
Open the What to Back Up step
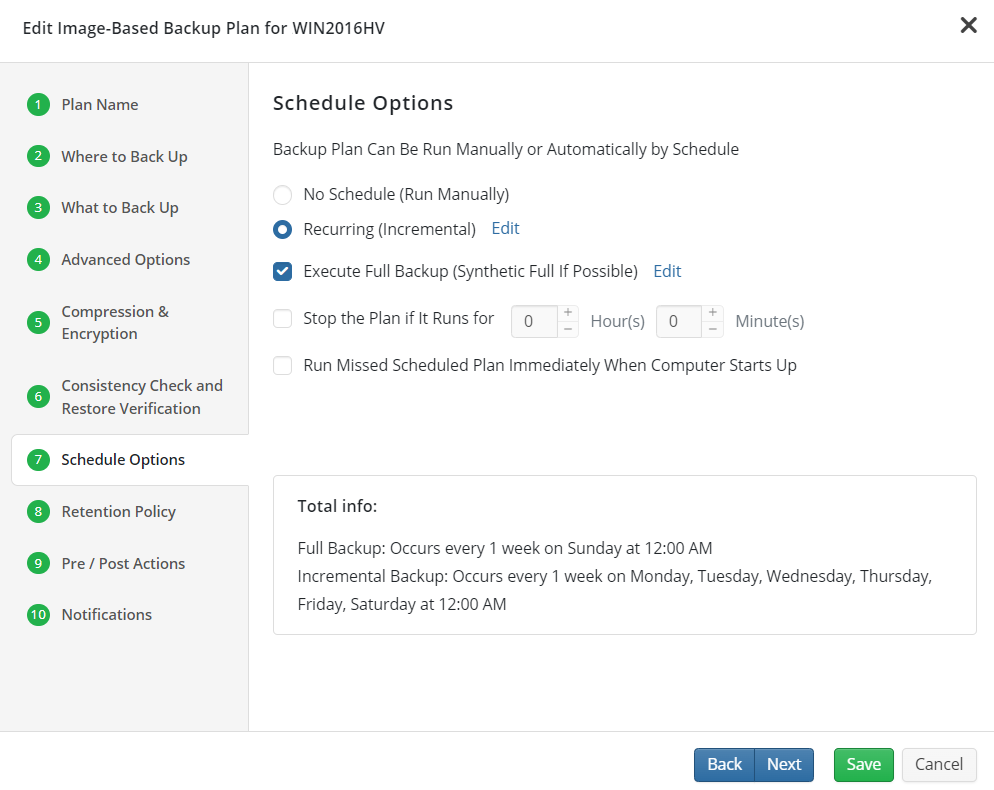point(120,208)
